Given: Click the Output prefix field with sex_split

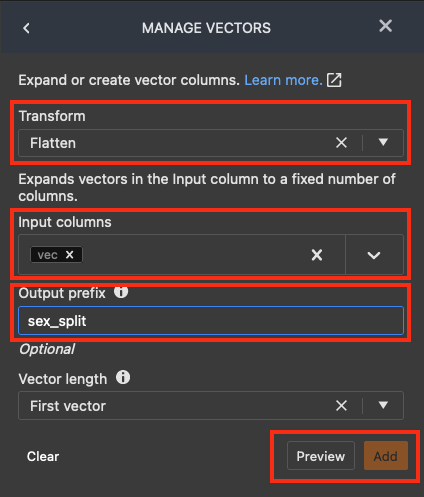Looking at the screenshot, I should (211, 321).
